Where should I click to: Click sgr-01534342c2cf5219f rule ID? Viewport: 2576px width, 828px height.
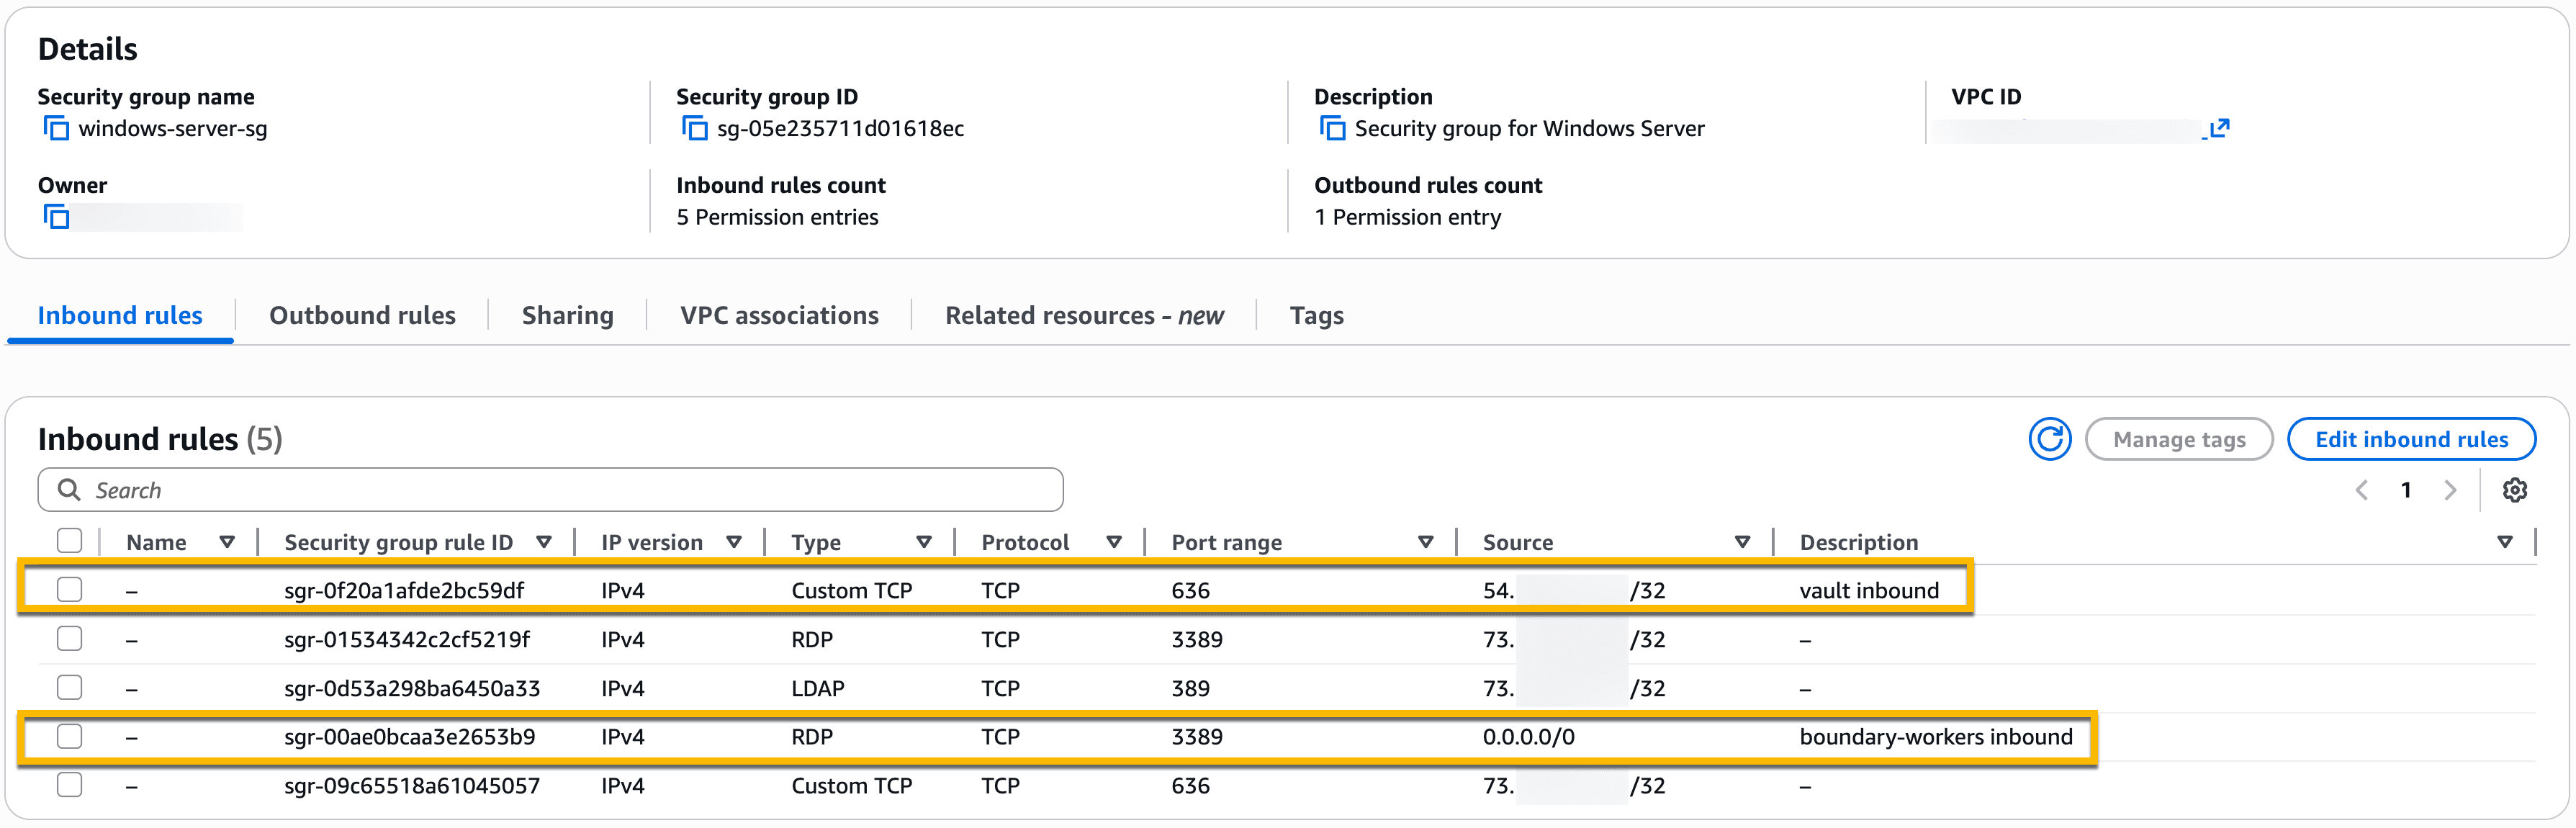click(x=407, y=639)
